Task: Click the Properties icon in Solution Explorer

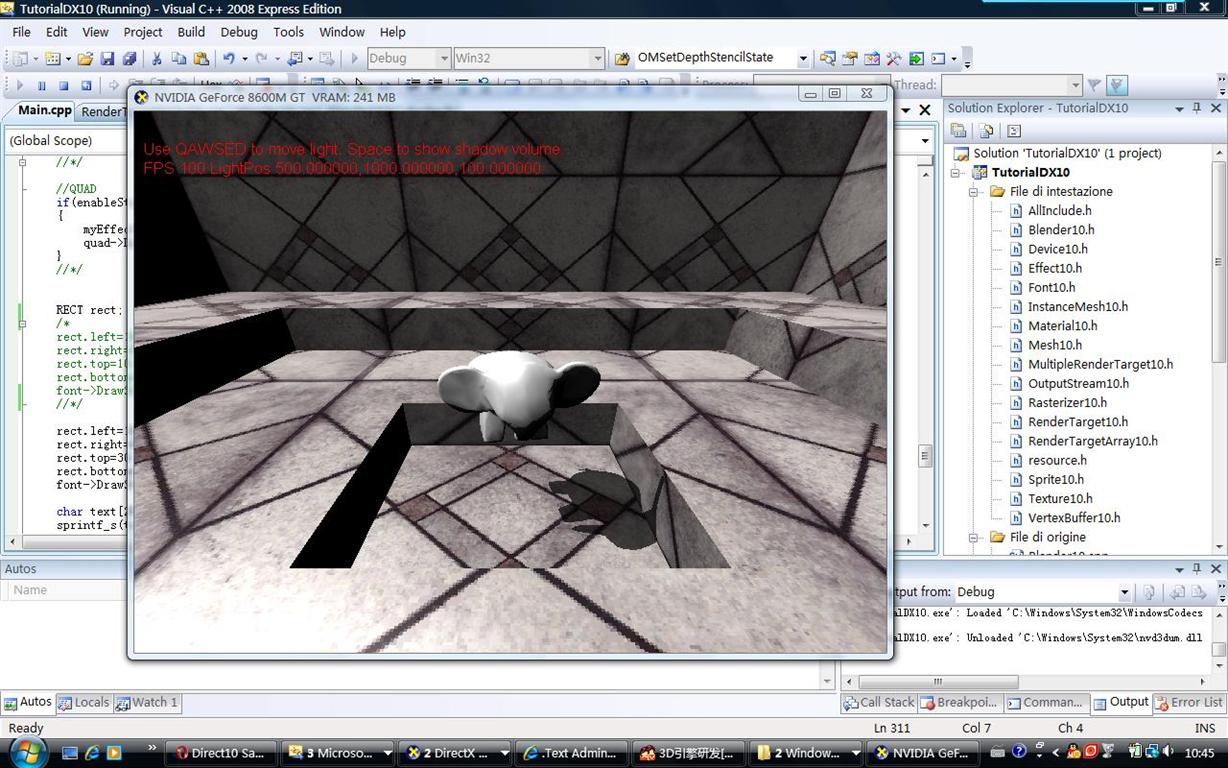Action: pos(958,131)
